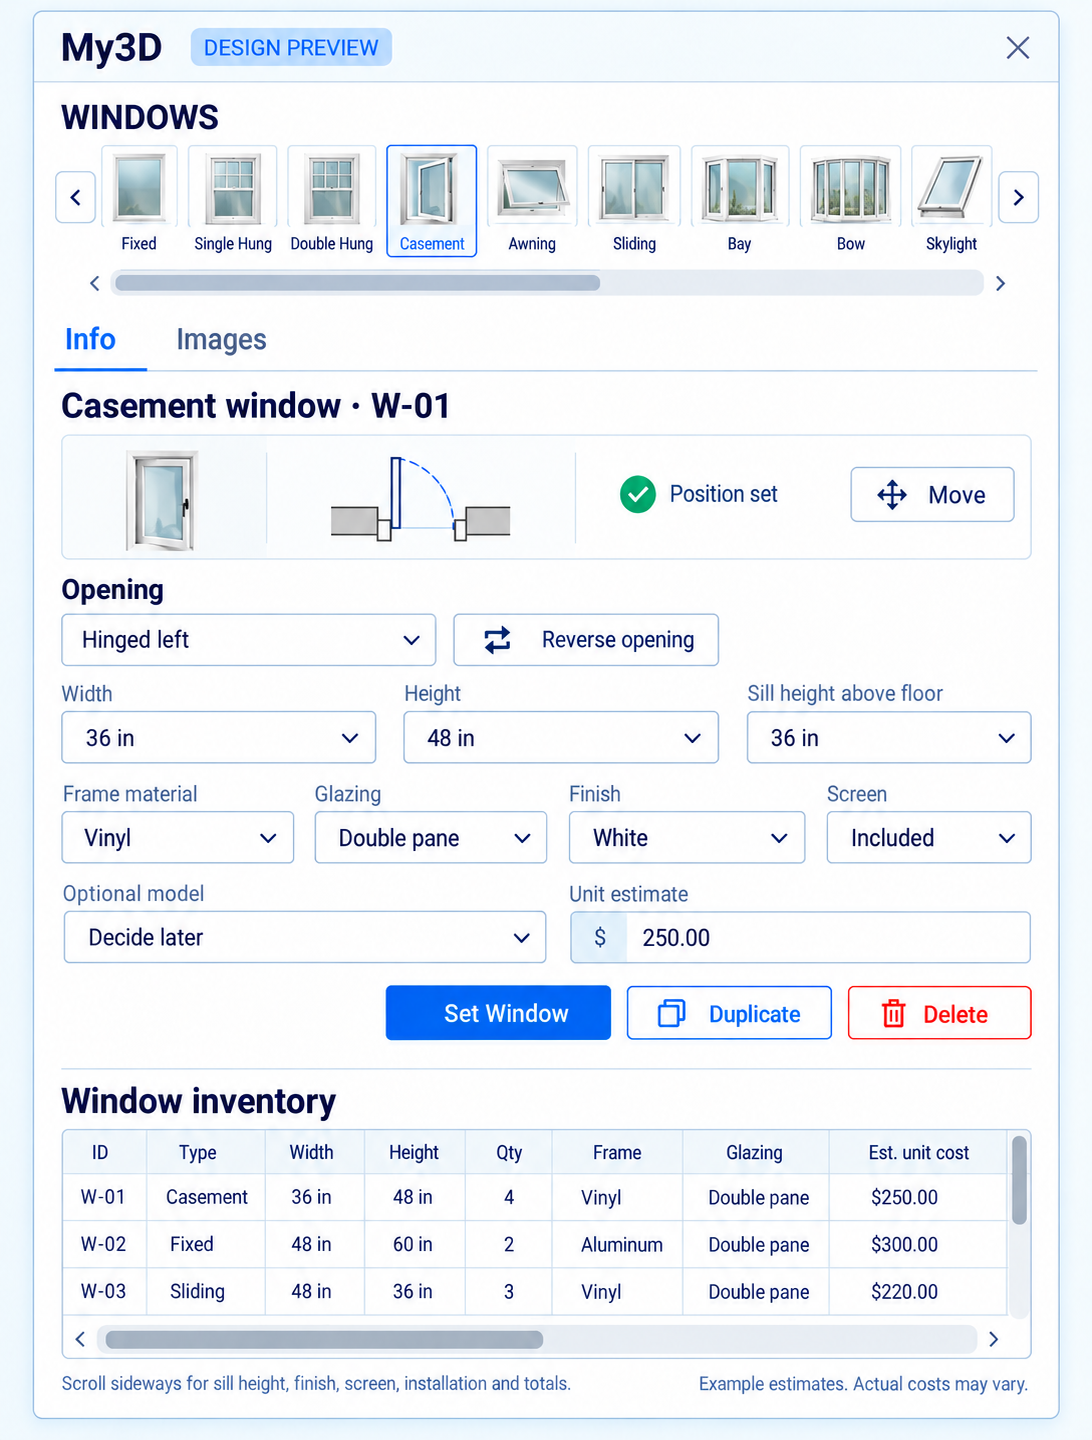Select the Sliding window icon

(634, 200)
